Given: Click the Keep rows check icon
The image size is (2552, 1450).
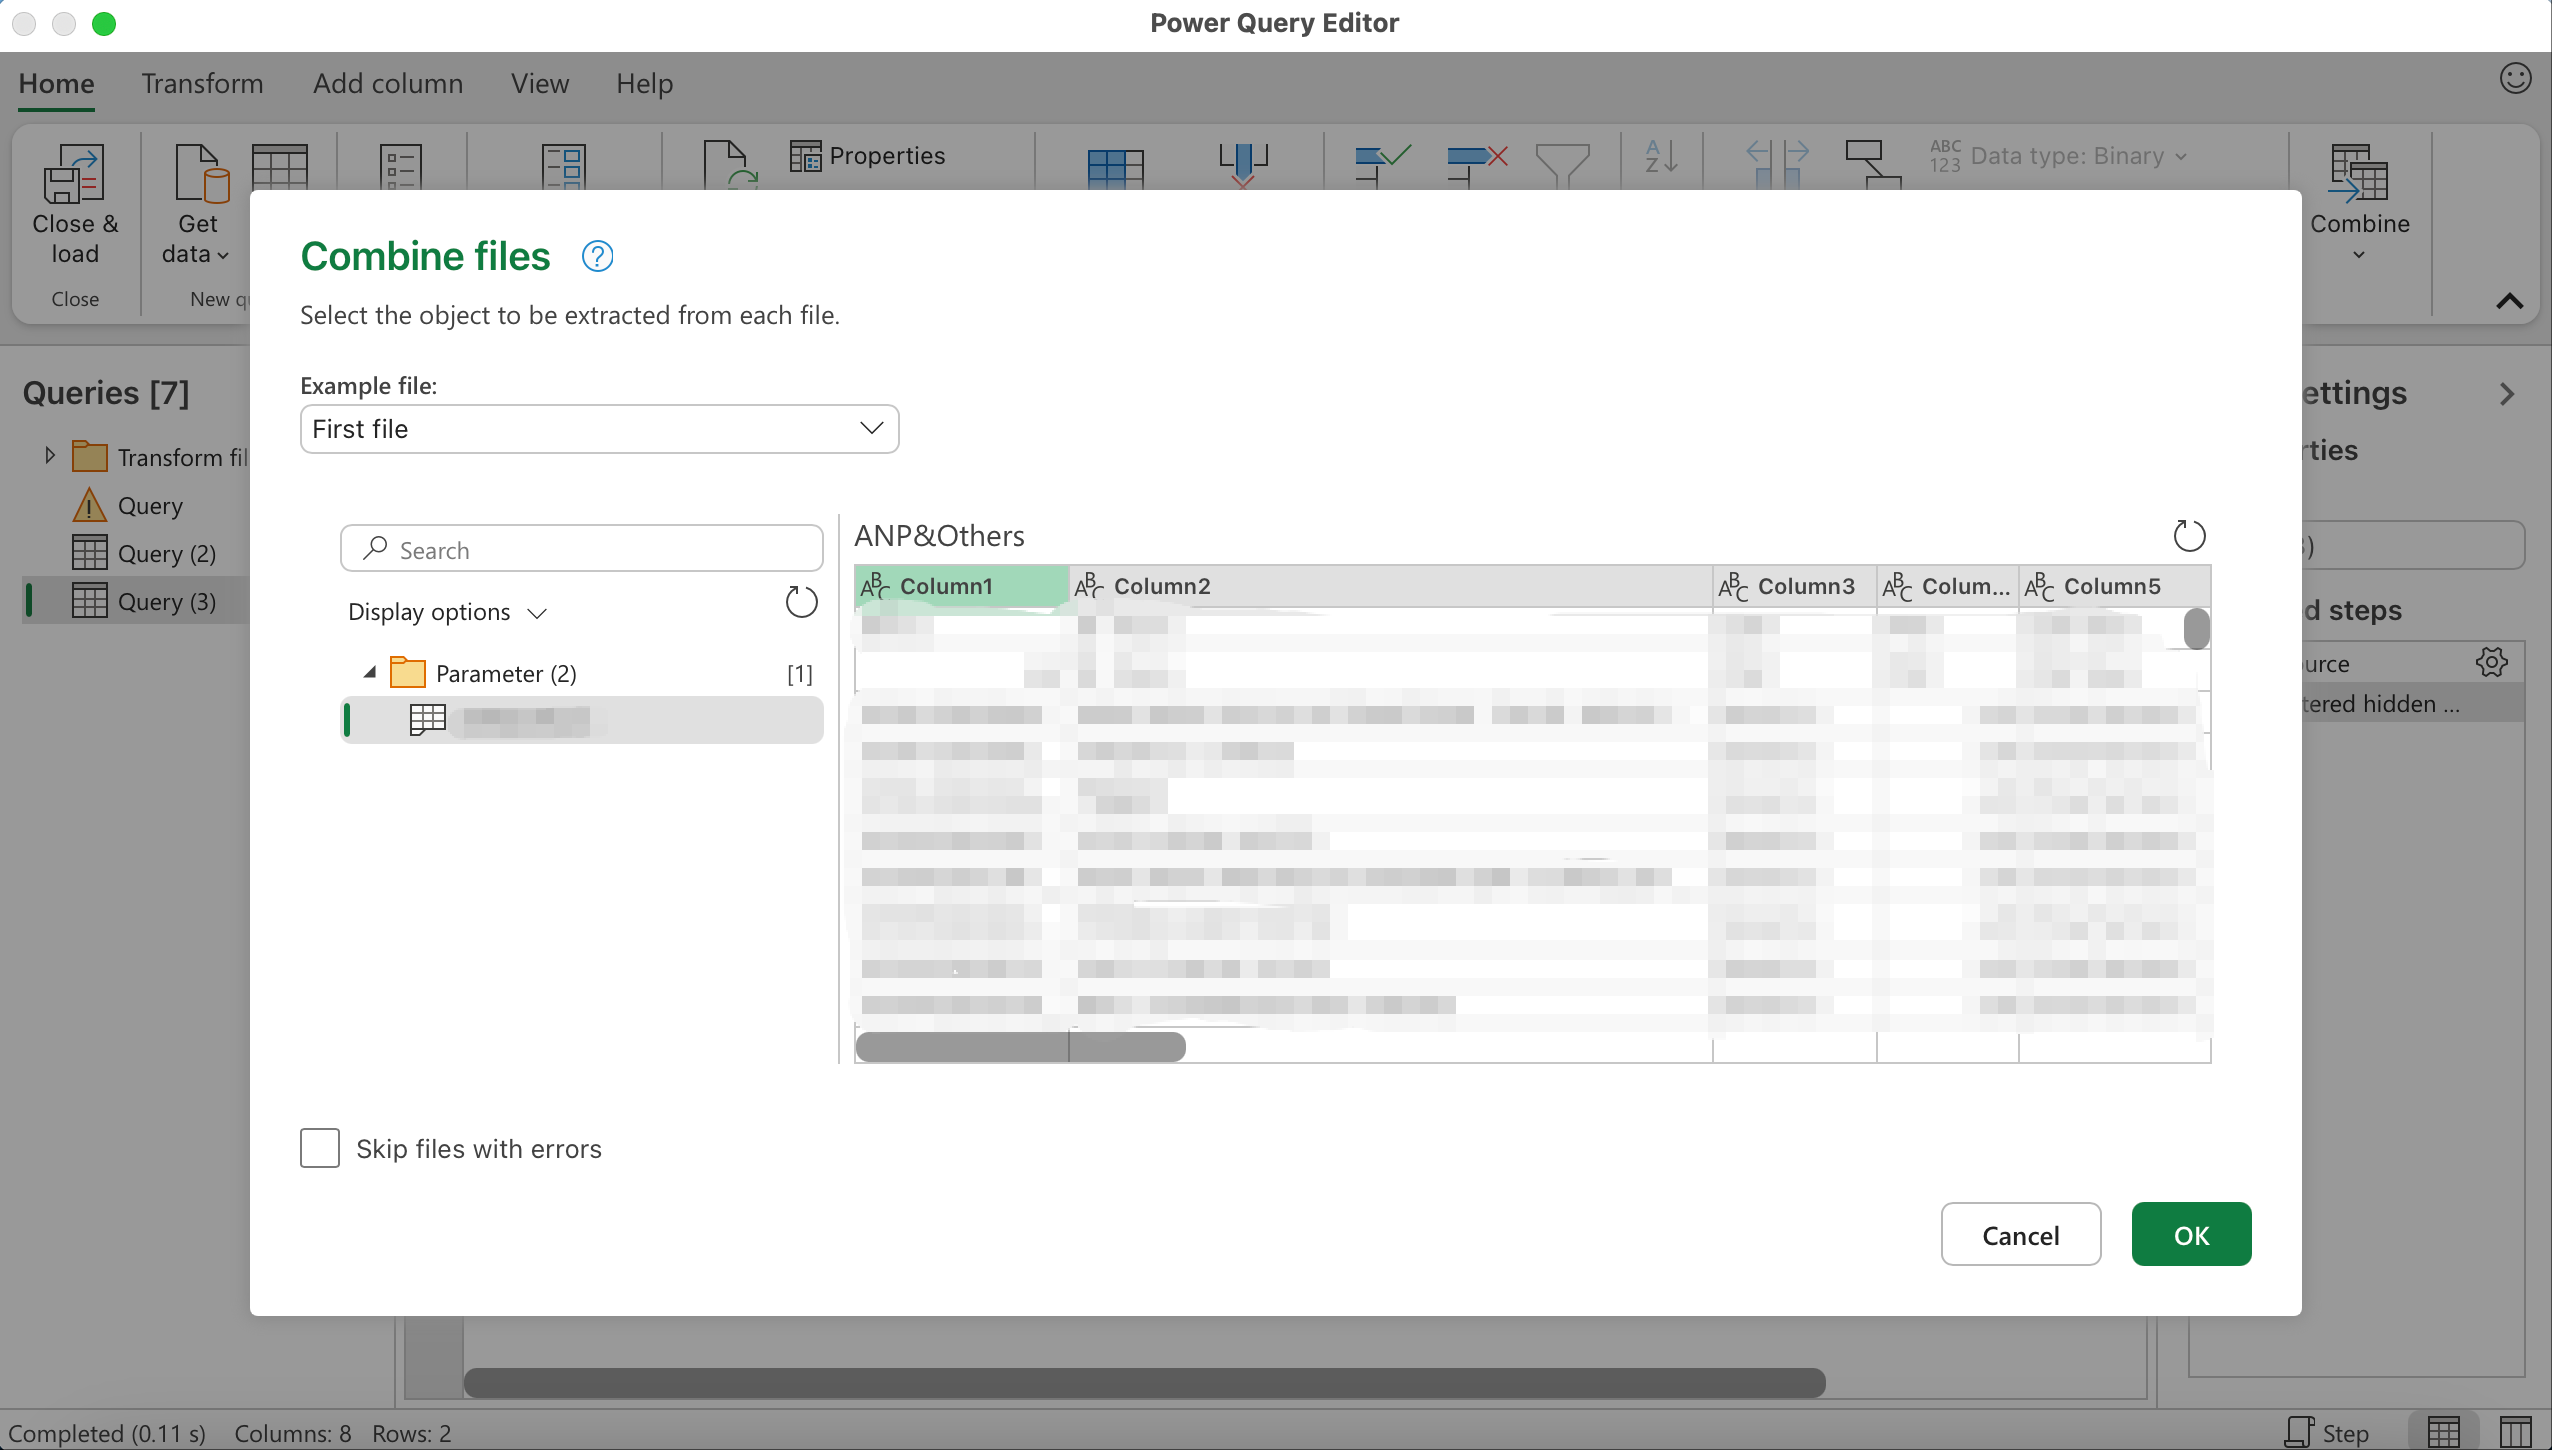Looking at the screenshot, I should (1382, 166).
